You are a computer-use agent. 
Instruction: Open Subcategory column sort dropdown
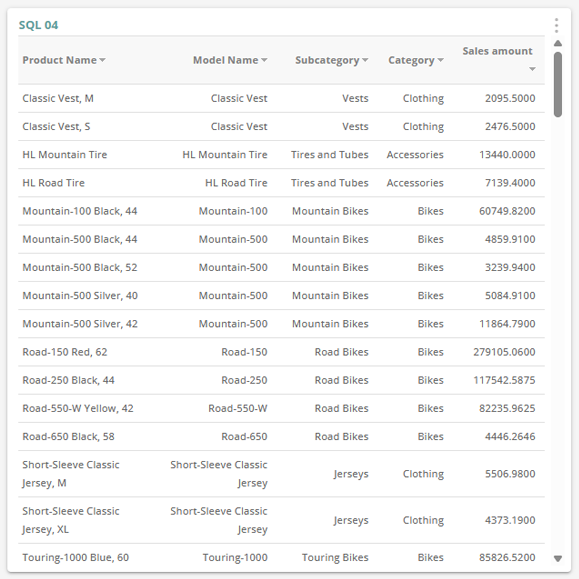[x=365, y=60]
